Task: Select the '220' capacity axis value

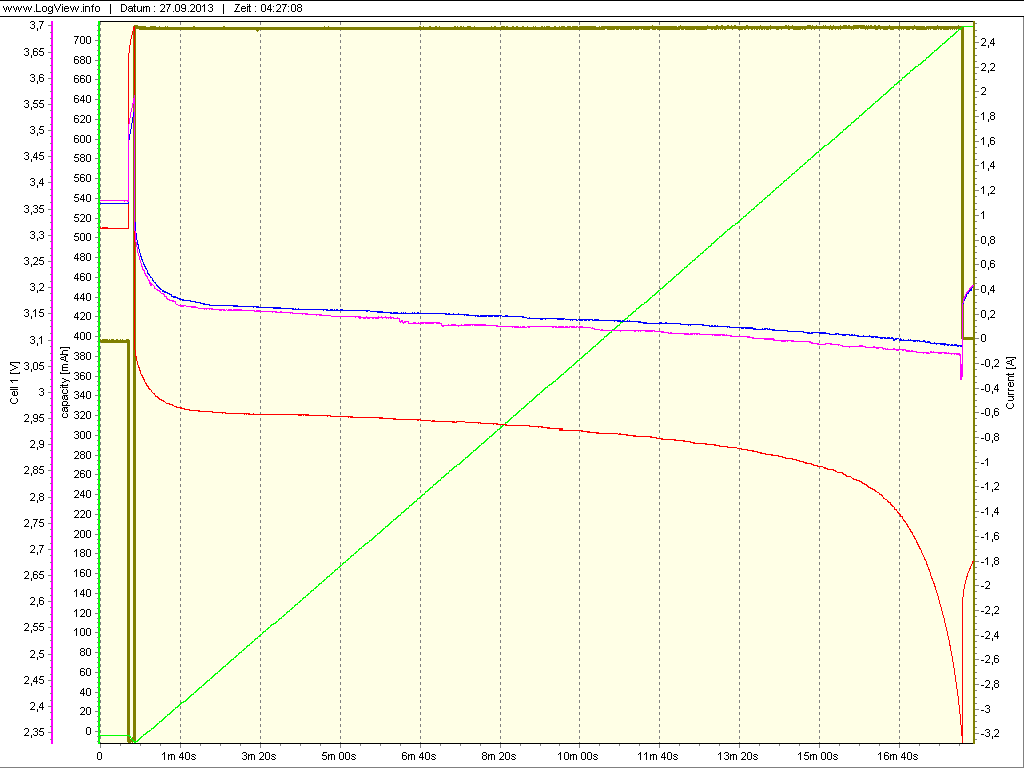Action: tap(82, 515)
